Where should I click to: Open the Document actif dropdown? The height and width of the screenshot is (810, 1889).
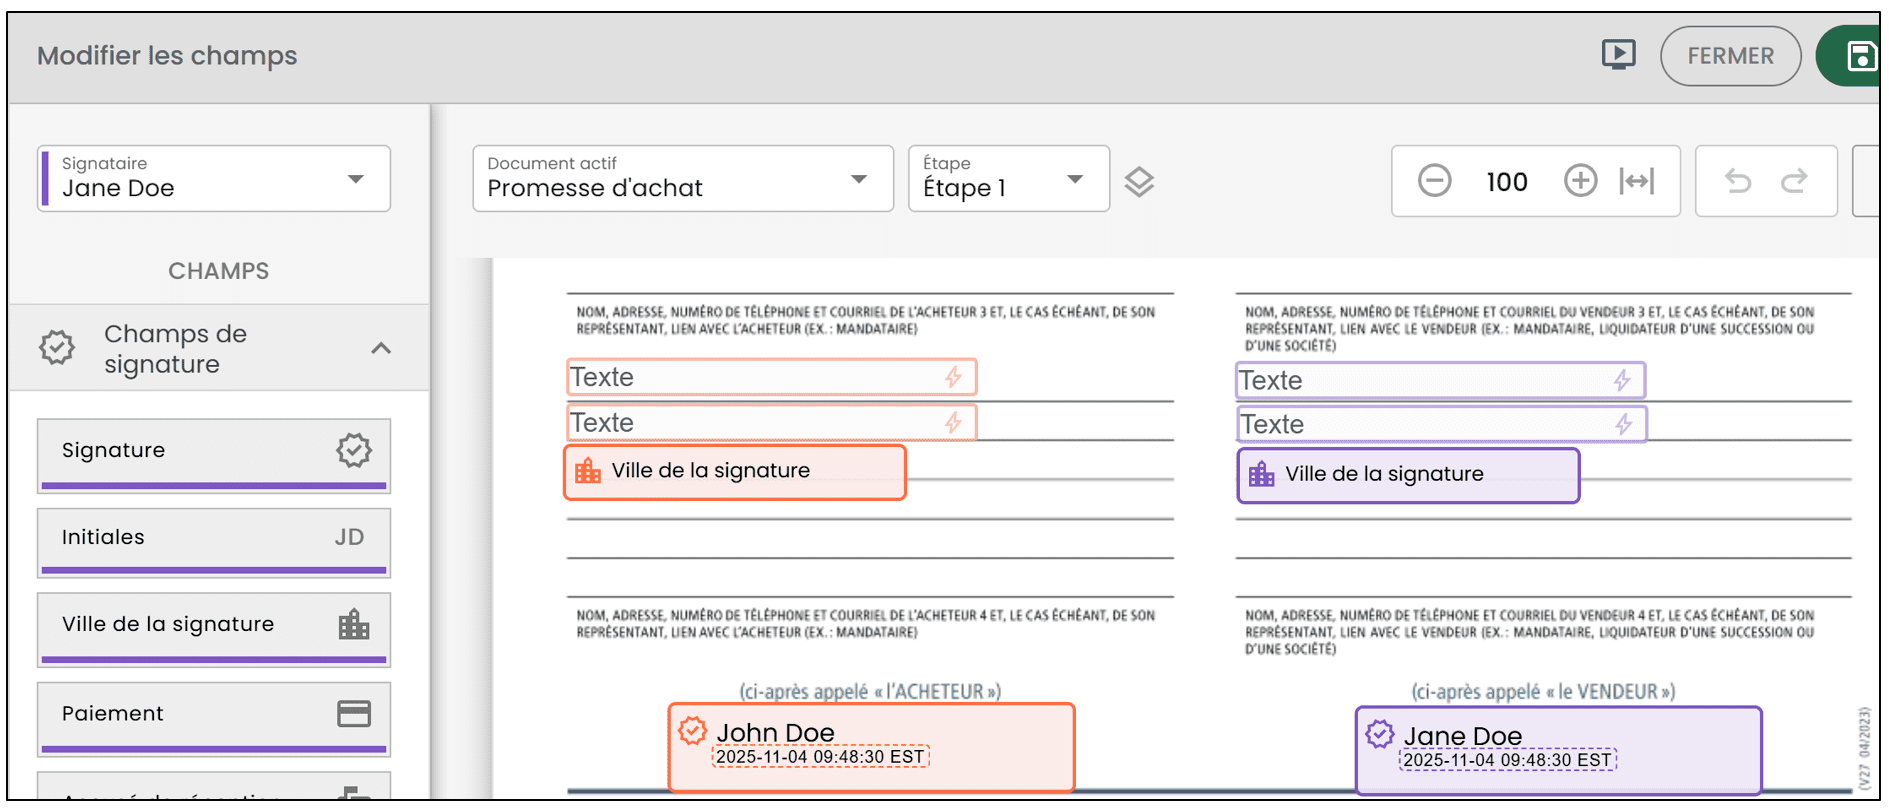tap(682, 179)
